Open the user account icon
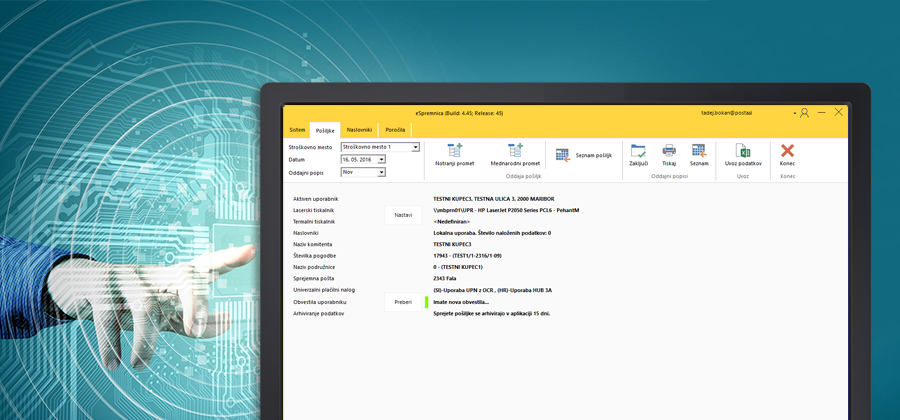 (x=804, y=113)
